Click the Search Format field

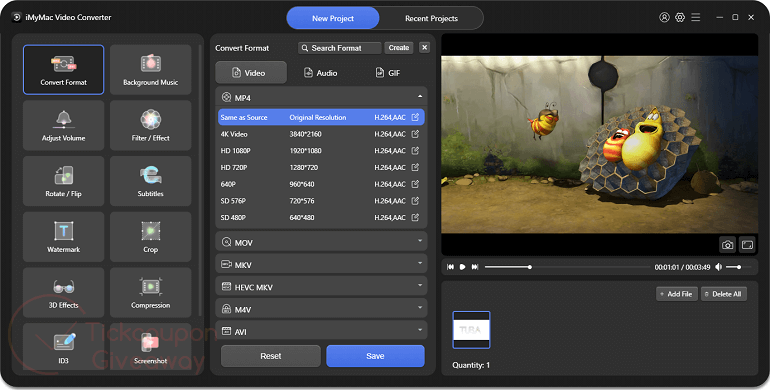pos(339,48)
